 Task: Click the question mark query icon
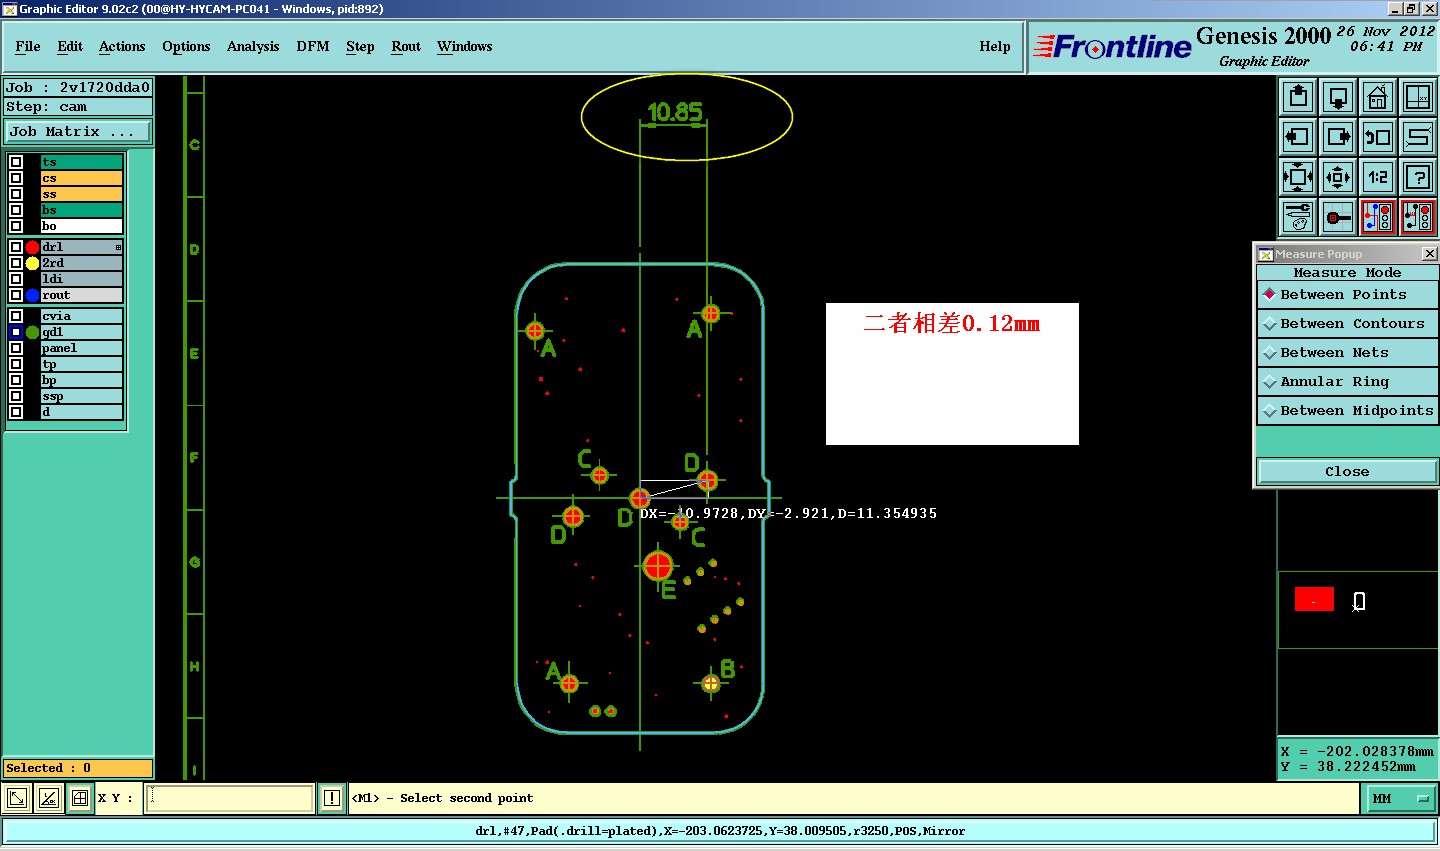click(1418, 177)
